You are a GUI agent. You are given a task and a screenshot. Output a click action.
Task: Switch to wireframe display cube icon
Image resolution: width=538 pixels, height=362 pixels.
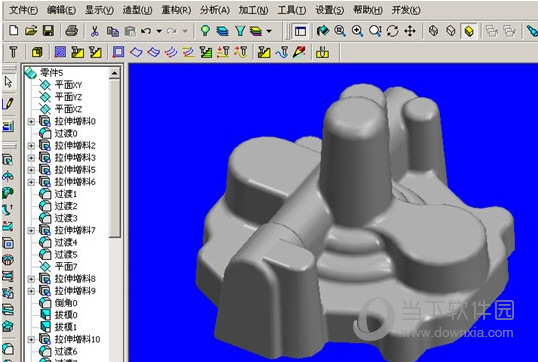433,31
